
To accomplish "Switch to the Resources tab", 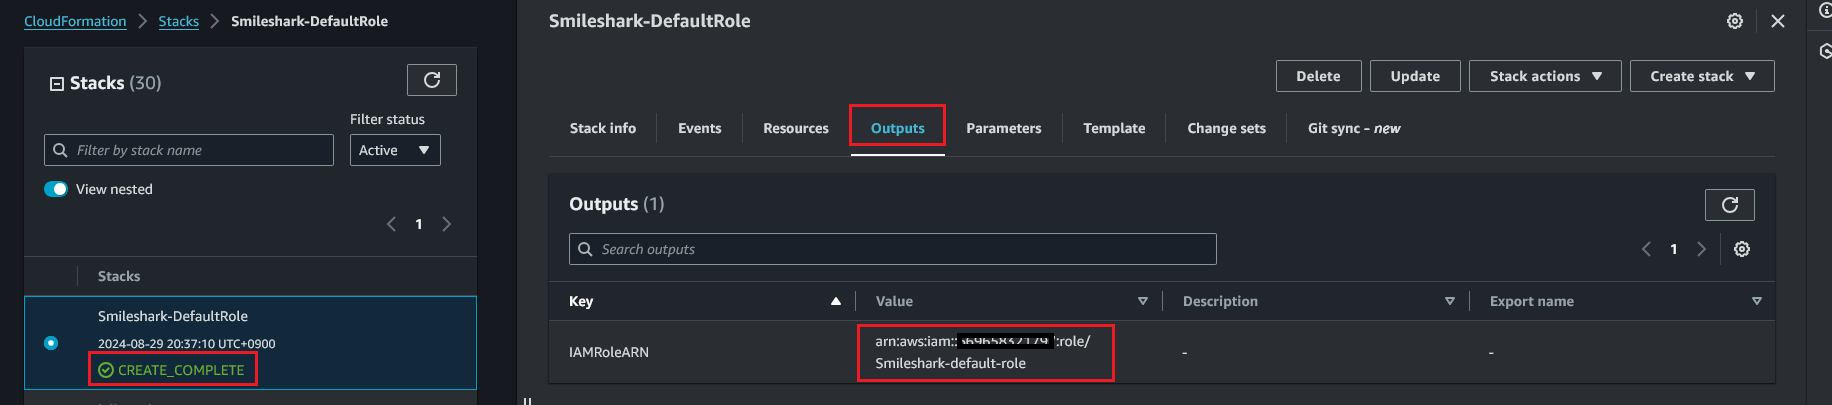I will pyautogui.click(x=795, y=128).
